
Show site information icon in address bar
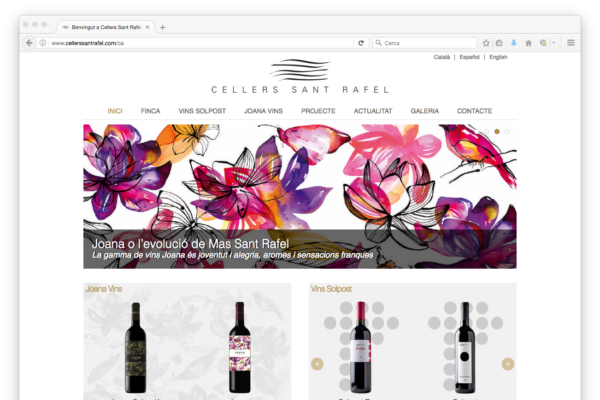click(x=43, y=43)
